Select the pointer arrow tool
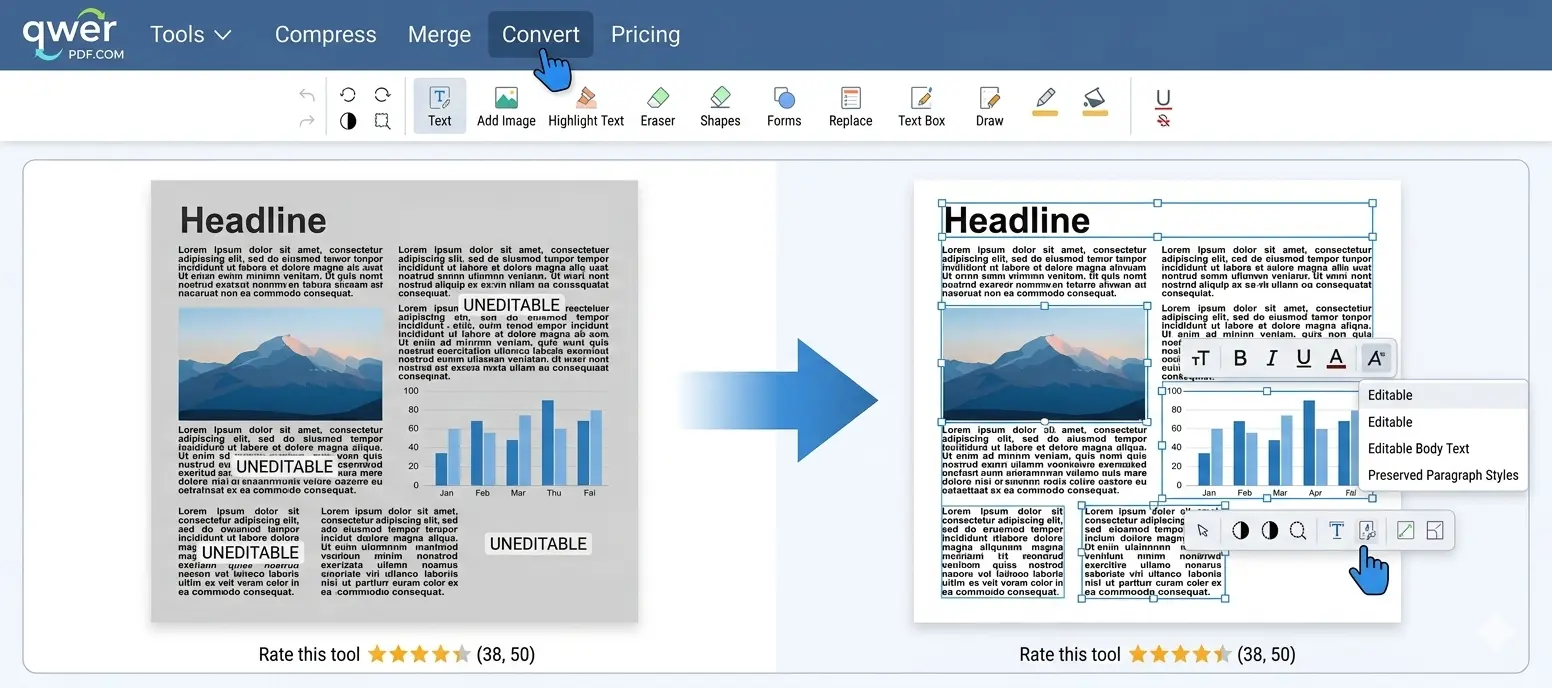Image resolution: width=1552 pixels, height=688 pixels. (1203, 531)
